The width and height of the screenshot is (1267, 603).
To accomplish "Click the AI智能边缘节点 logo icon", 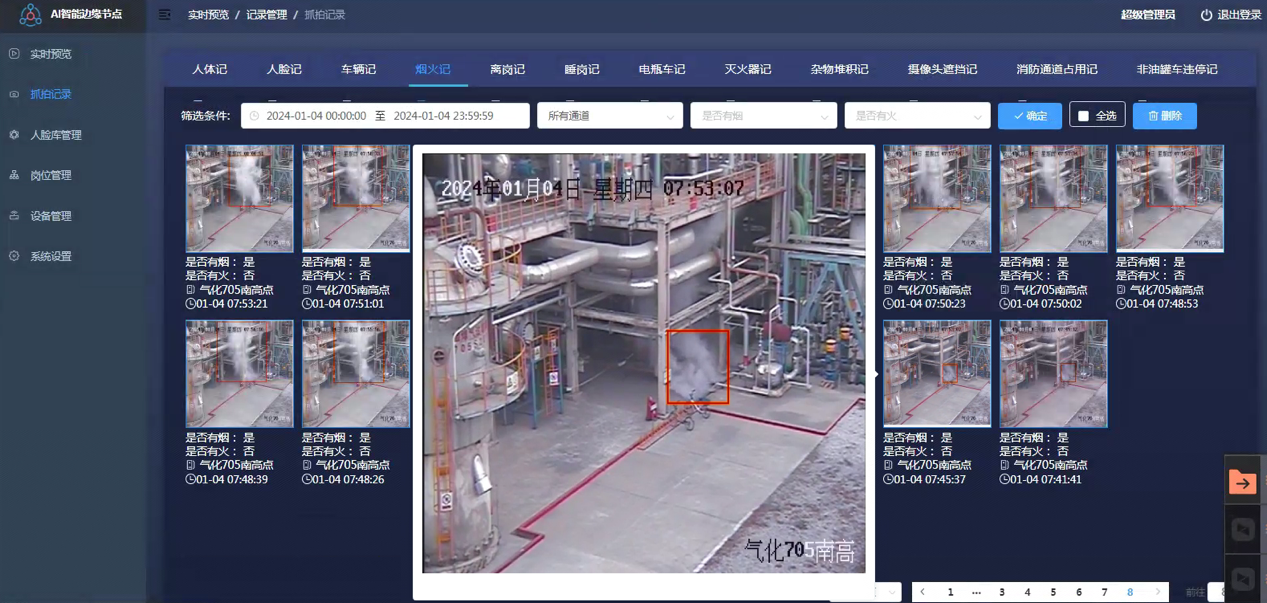I will (x=30, y=15).
